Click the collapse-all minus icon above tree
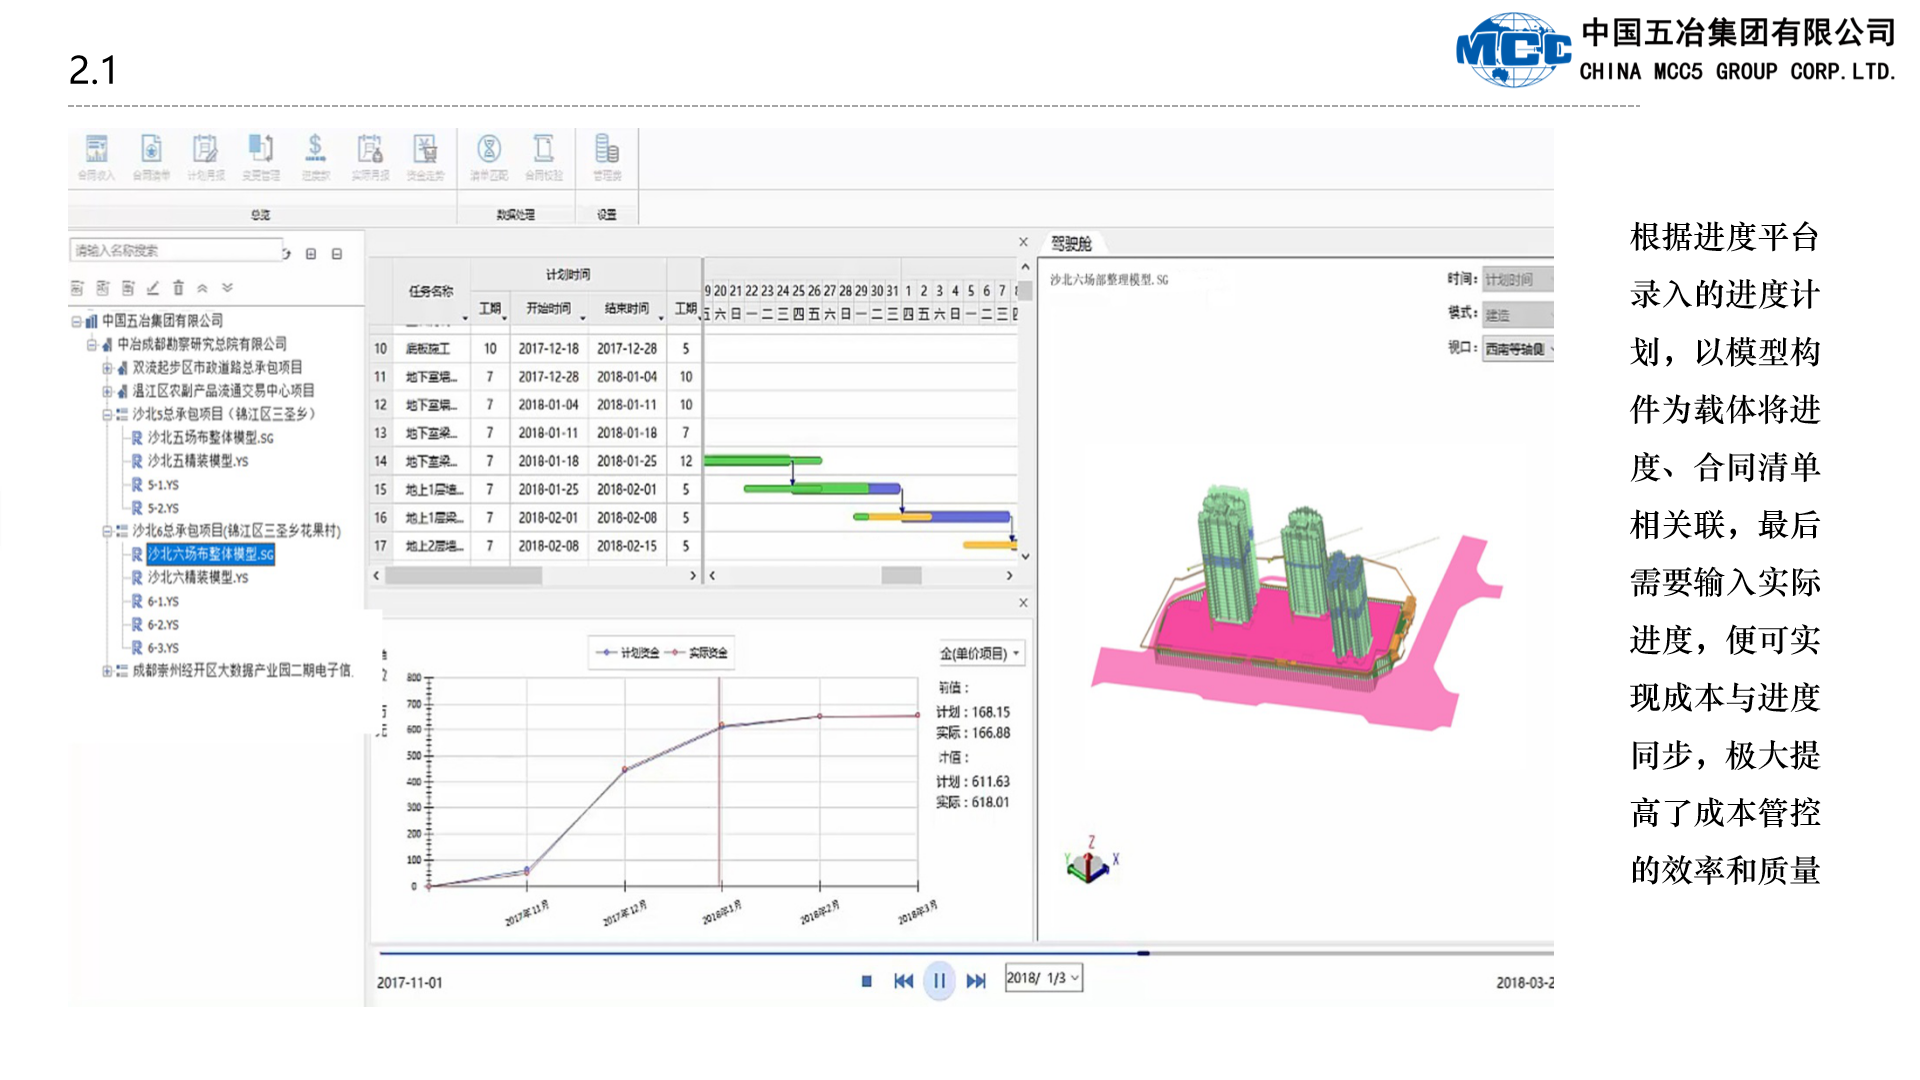The height and width of the screenshot is (1080, 1920). coord(337,254)
